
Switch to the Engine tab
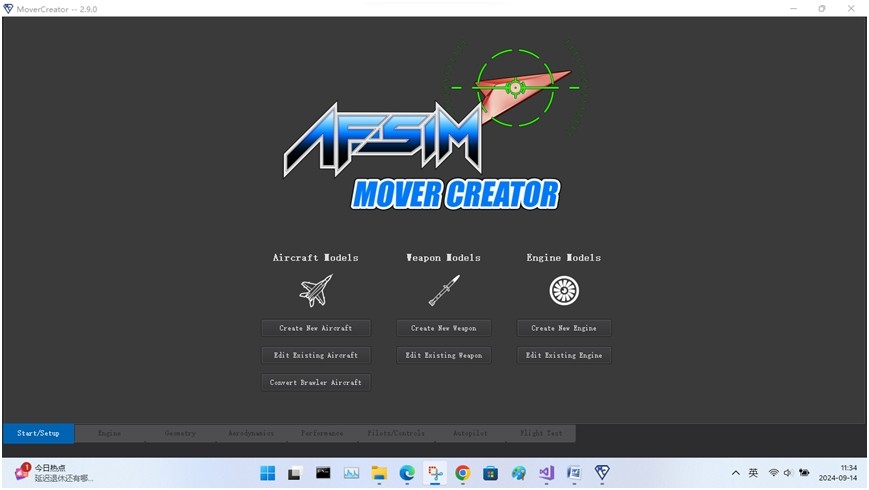point(110,433)
